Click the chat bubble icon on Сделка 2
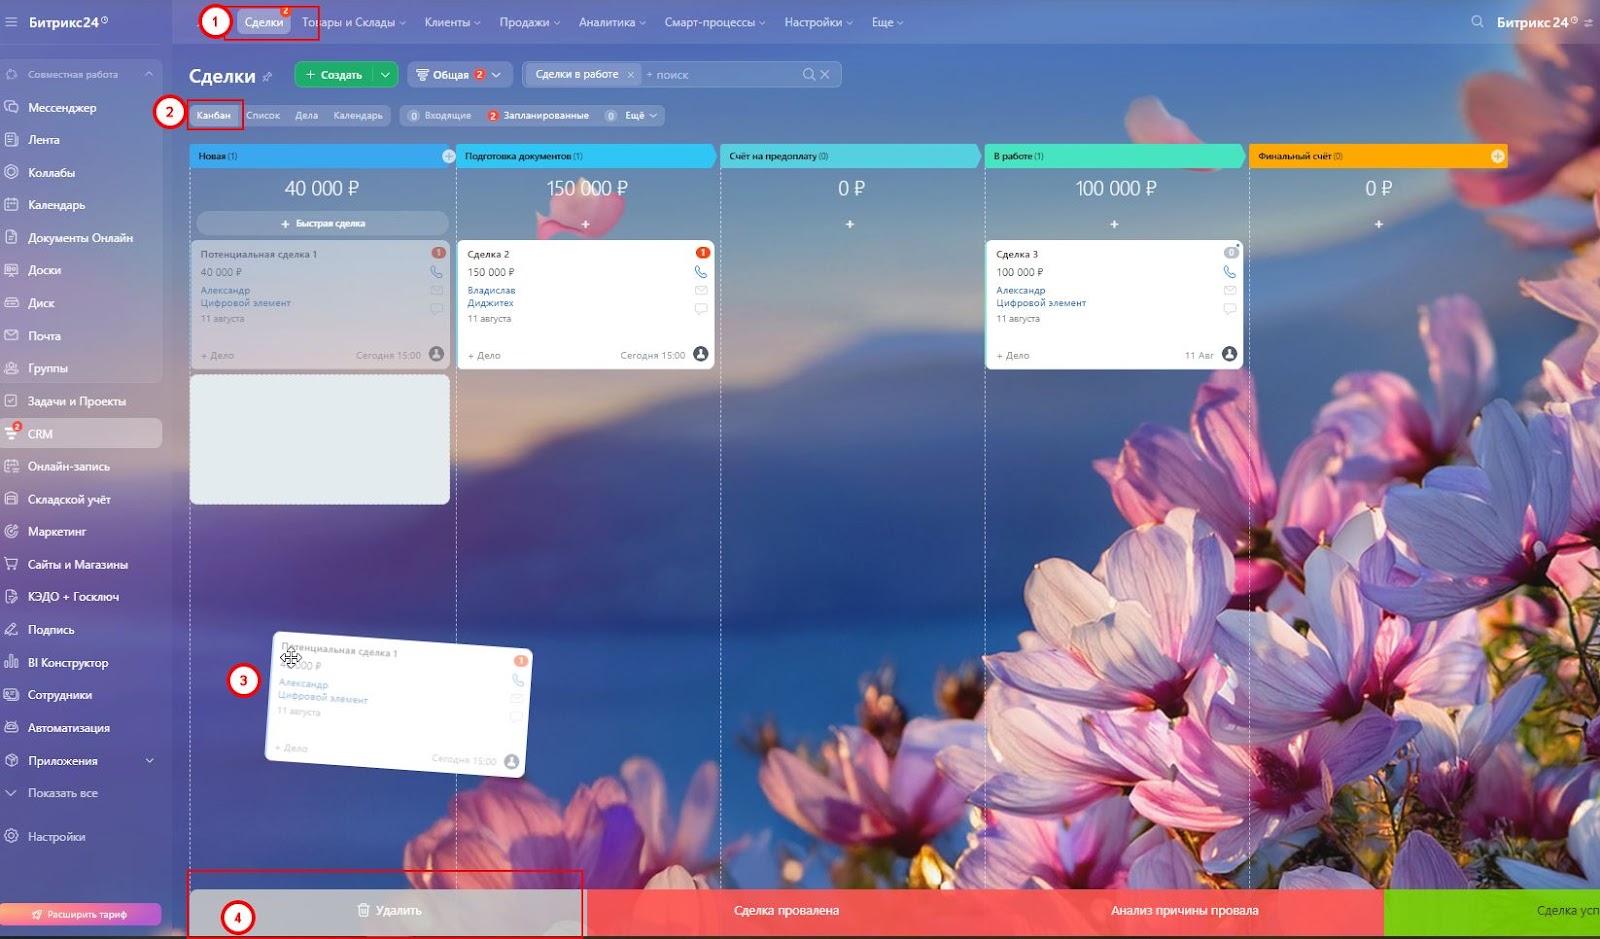 point(700,309)
